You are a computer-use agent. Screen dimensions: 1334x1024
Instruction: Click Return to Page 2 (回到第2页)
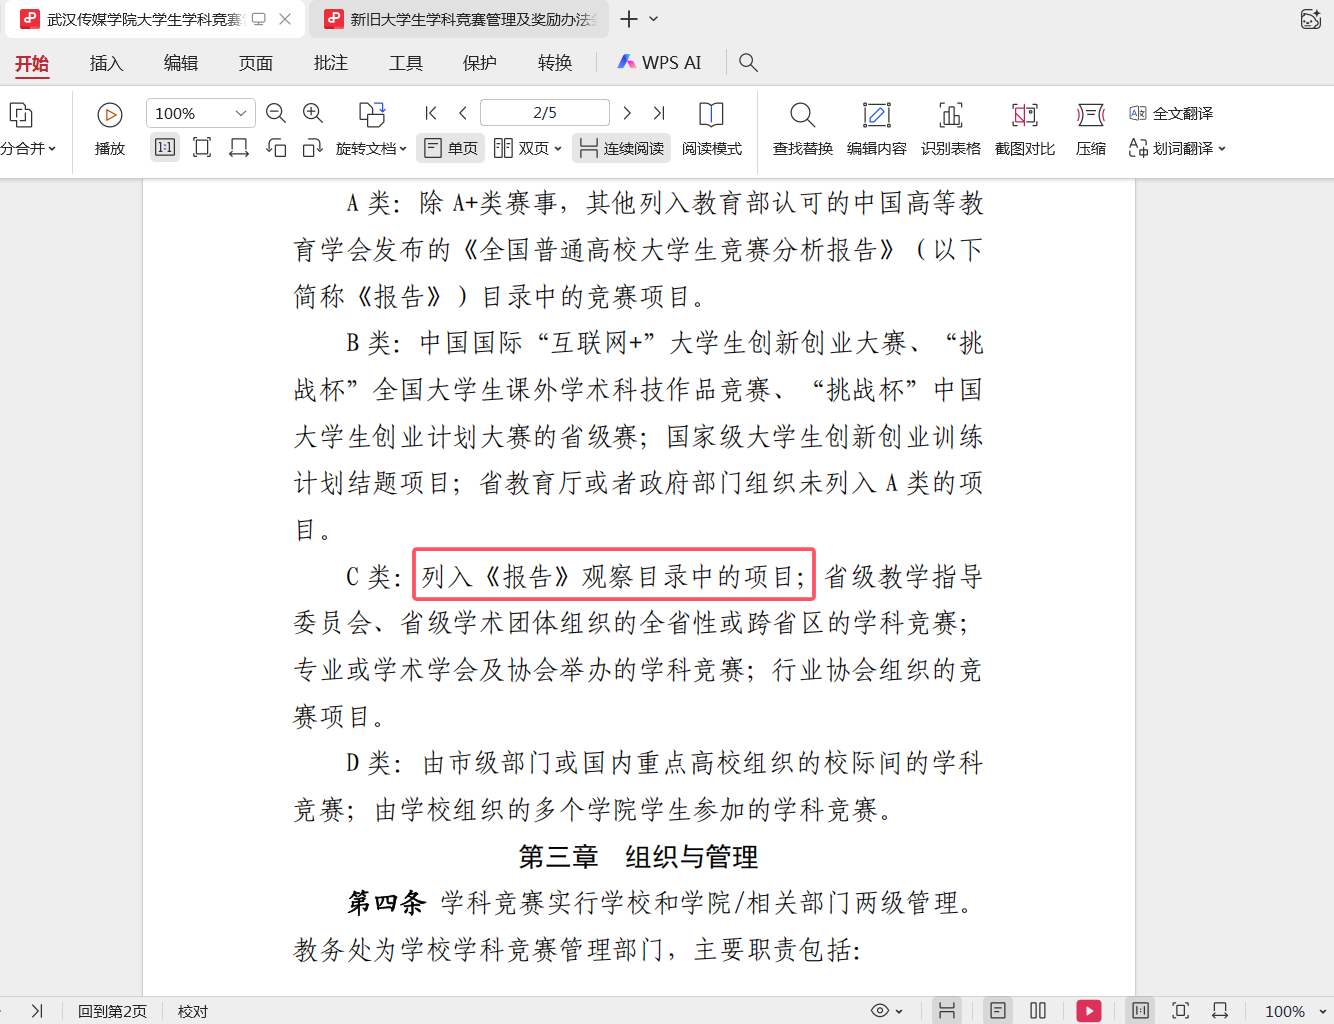pyautogui.click(x=112, y=1011)
